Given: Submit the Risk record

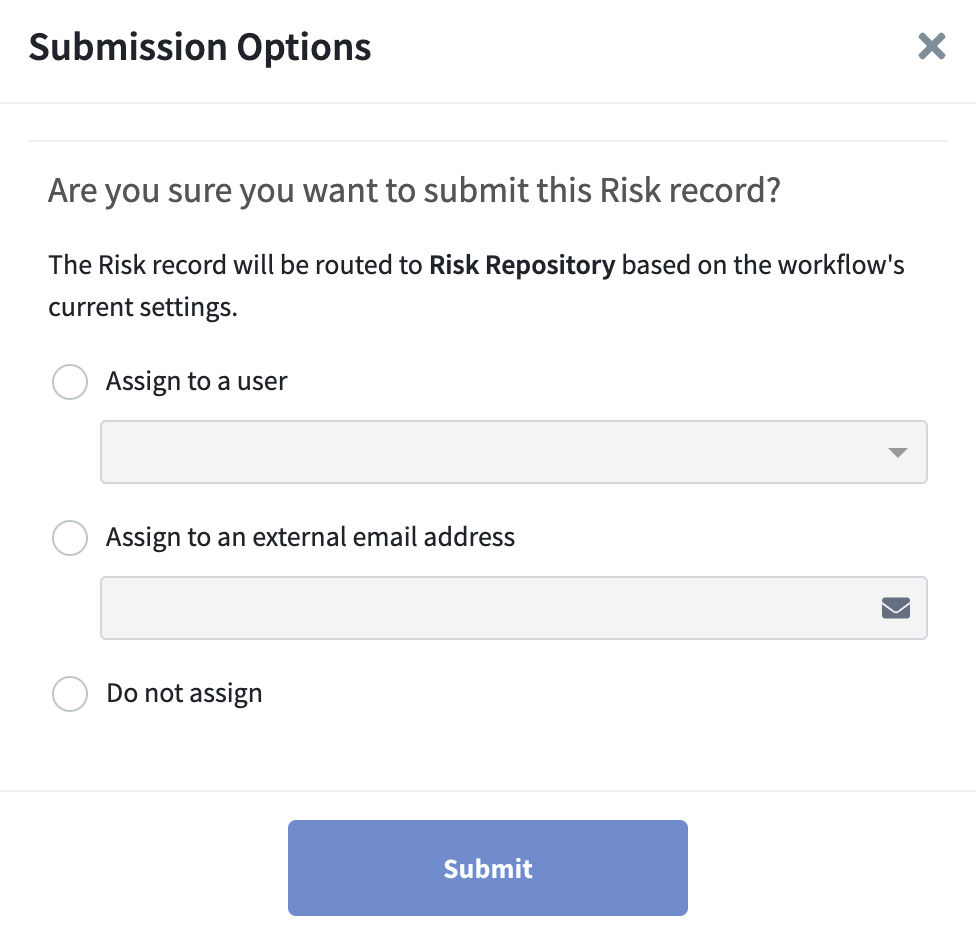Looking at the screenshot, I should [487, 868].
